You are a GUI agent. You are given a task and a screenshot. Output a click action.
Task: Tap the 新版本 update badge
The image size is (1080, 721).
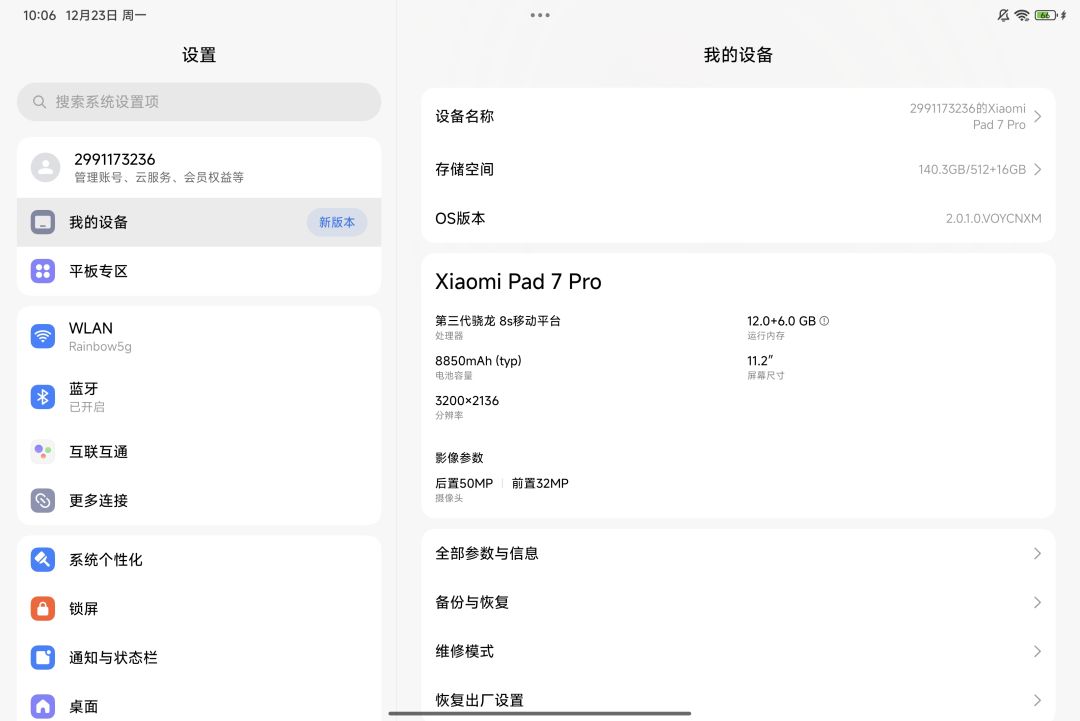coord(337,222)
